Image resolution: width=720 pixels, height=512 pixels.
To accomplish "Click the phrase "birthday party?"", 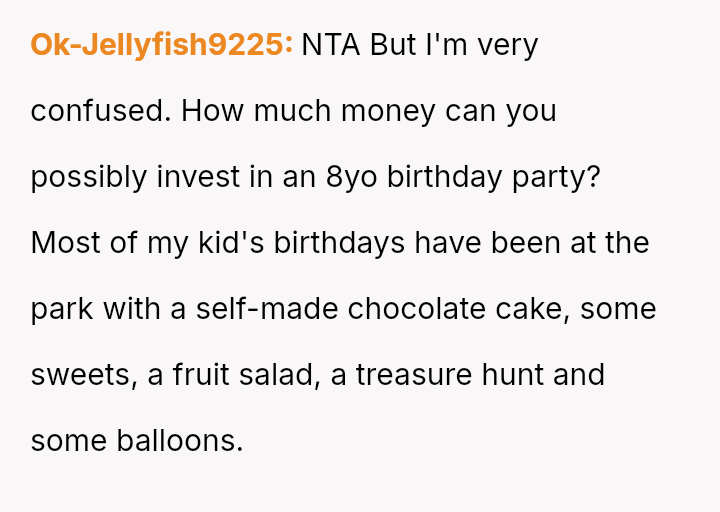I will (x=493, y=177).
